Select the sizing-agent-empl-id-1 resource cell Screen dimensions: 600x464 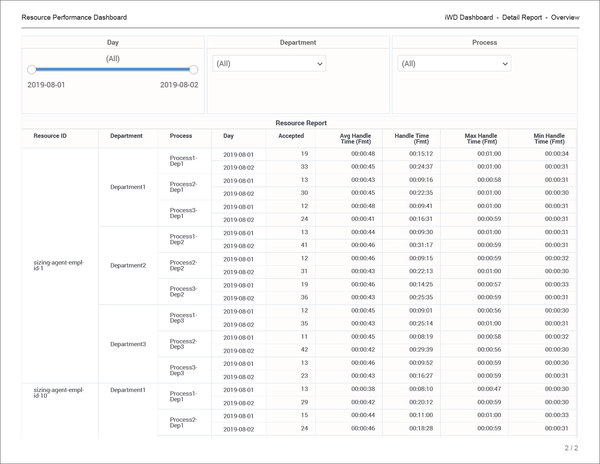[59, 265]
